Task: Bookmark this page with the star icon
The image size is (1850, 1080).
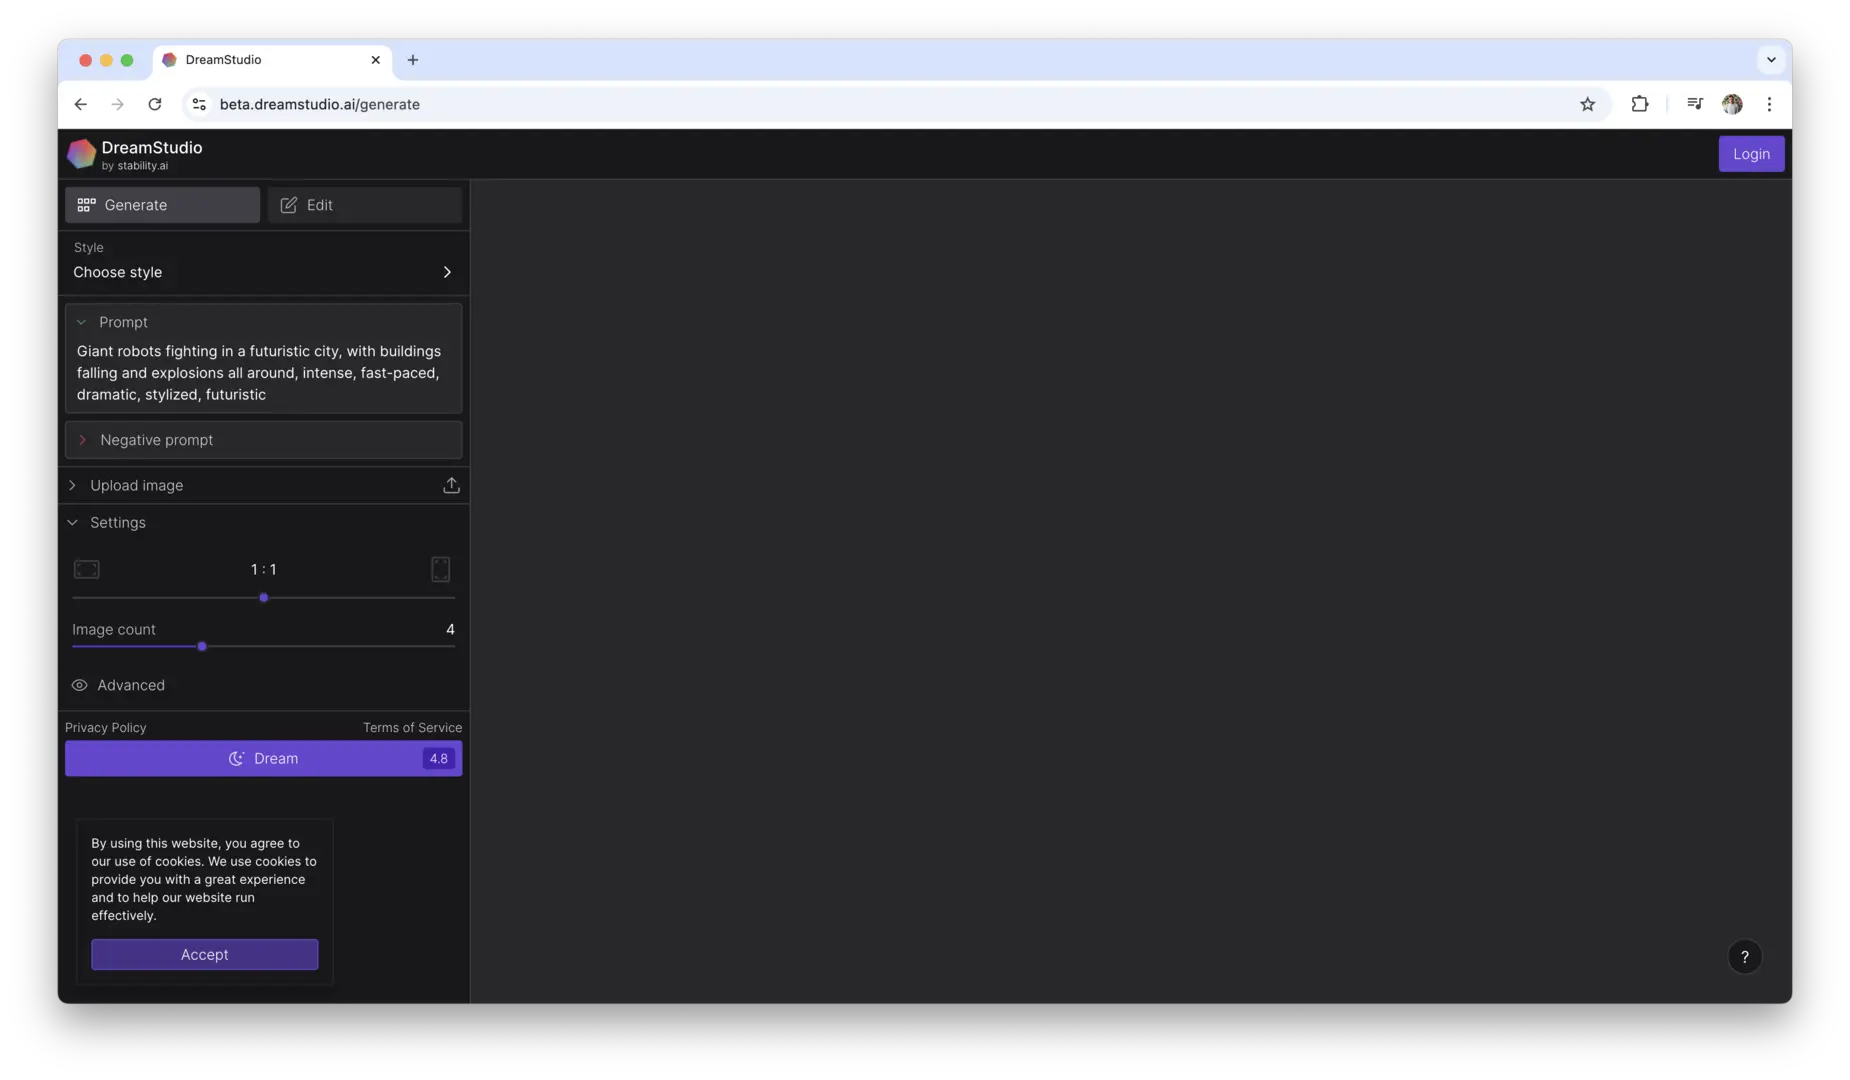Action: click(x=1587, y=104)
